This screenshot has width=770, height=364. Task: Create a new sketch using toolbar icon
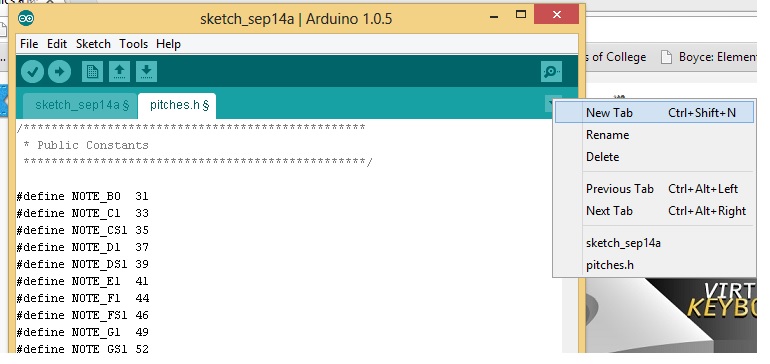(x=92, y=72)
